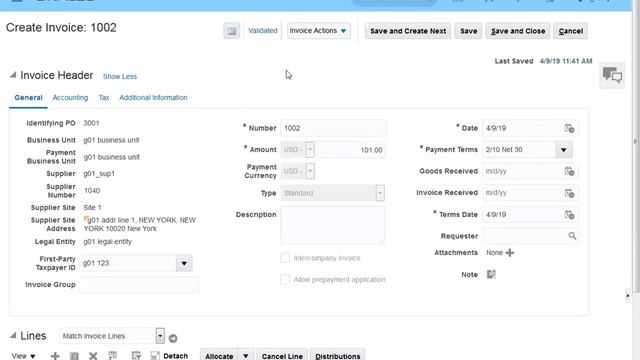Click the Supplier Number value 1040
Image resolution: width=640 pixels, height=360 pixels.
(92, 191)
